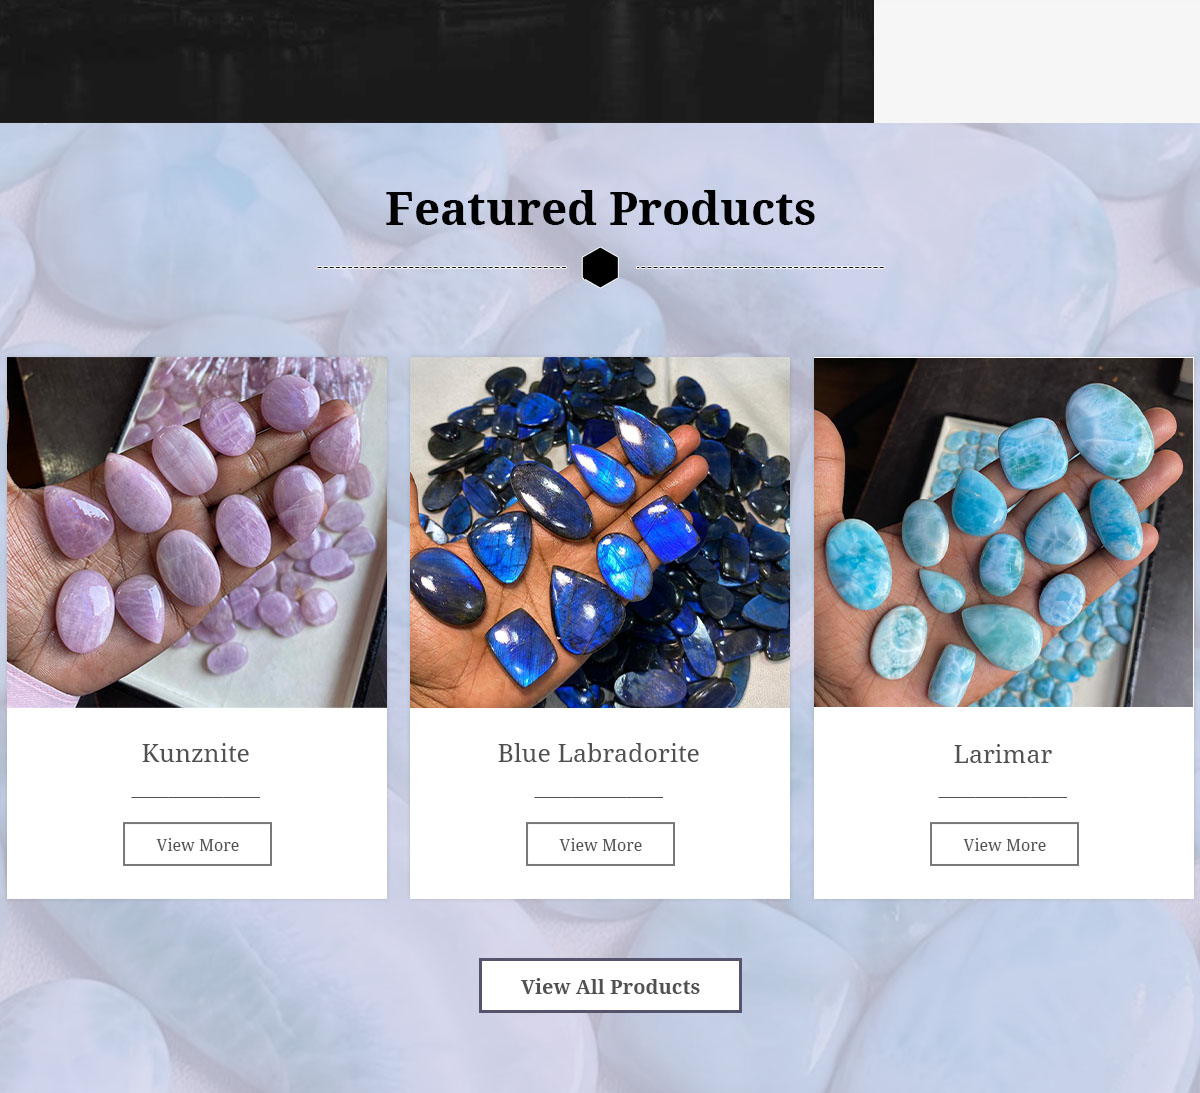The image size is (1200, 1093).
Task: Click the Larimar product title
Action: [1003, 754]
